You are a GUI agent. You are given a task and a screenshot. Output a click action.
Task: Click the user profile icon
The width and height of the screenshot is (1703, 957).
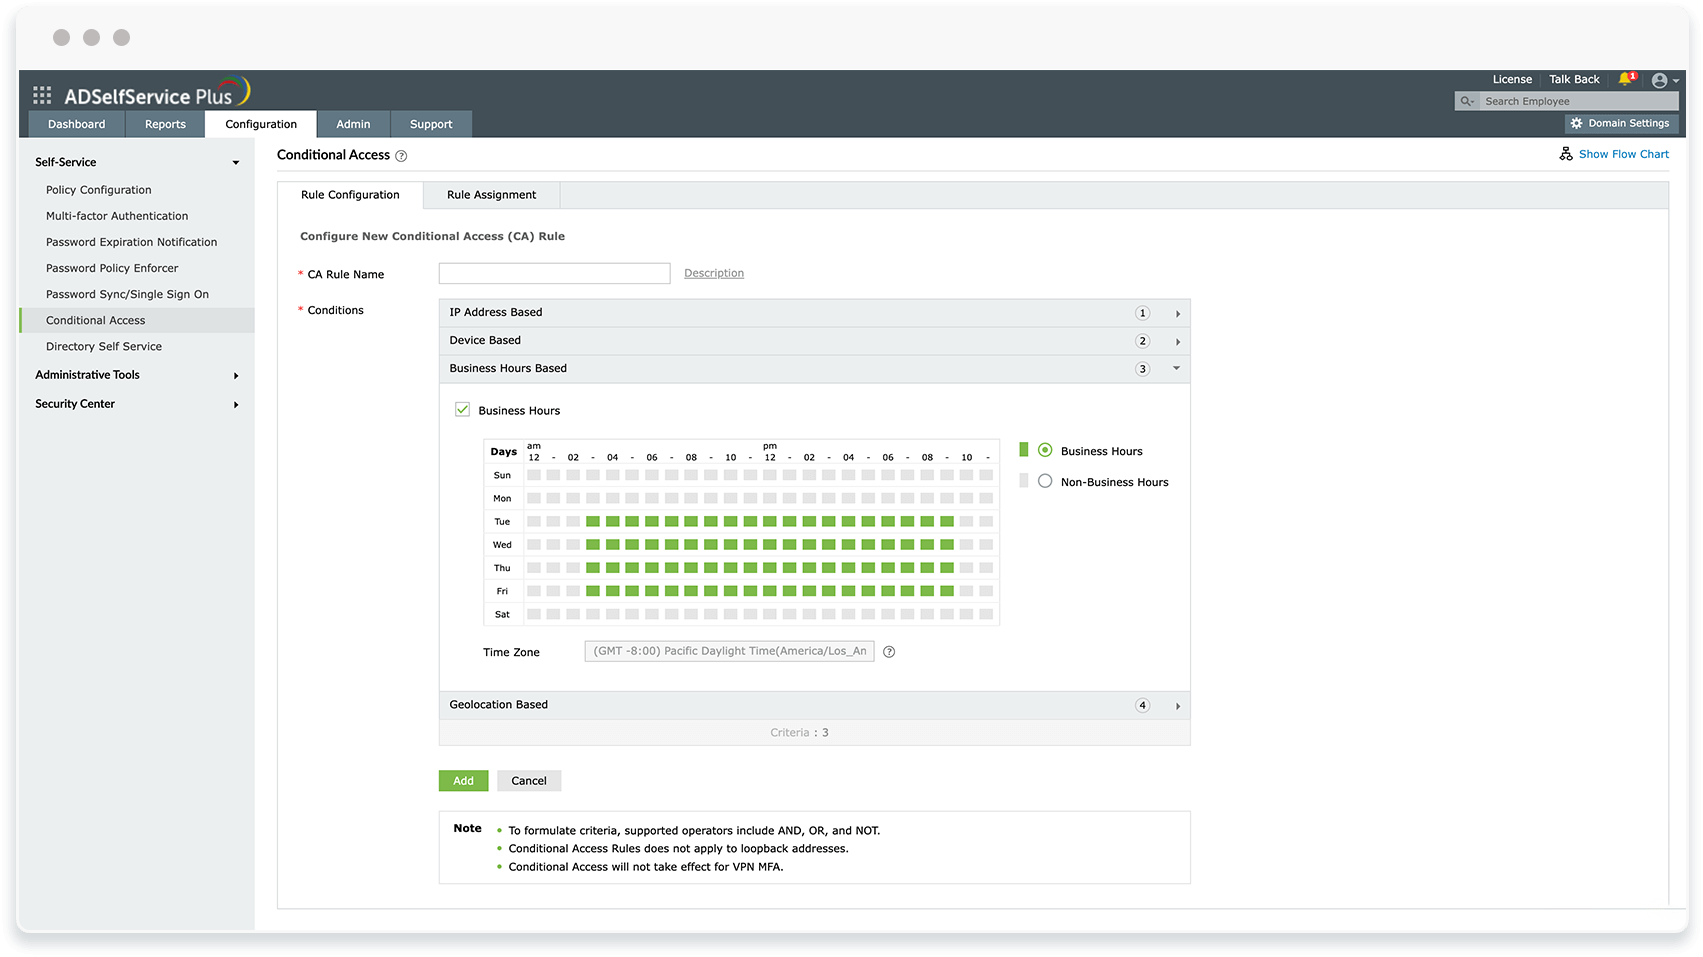pos(1657,80)
